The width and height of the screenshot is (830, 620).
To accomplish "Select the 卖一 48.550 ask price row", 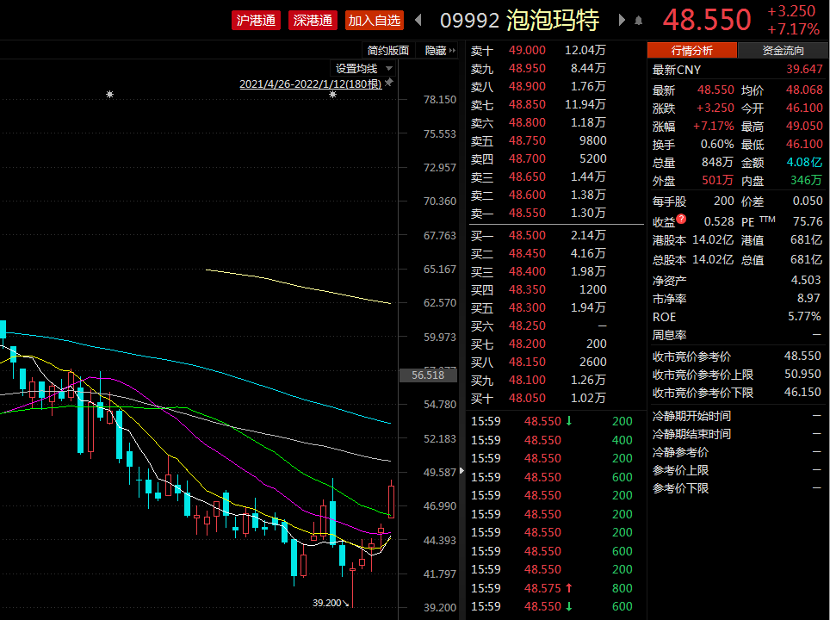I will pos(538,213).
